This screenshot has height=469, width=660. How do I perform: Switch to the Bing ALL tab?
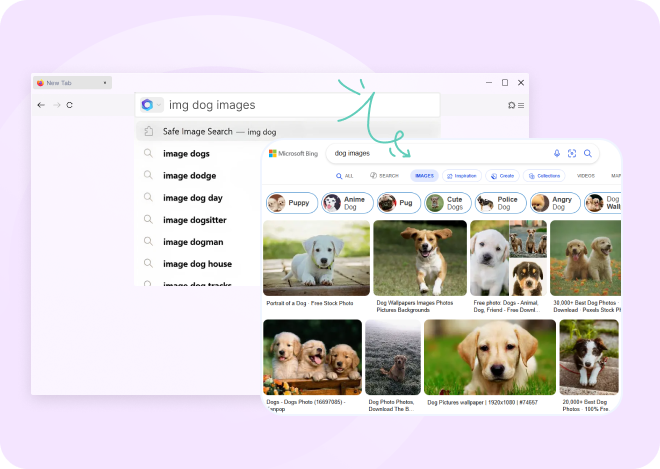tap(343, 175)
